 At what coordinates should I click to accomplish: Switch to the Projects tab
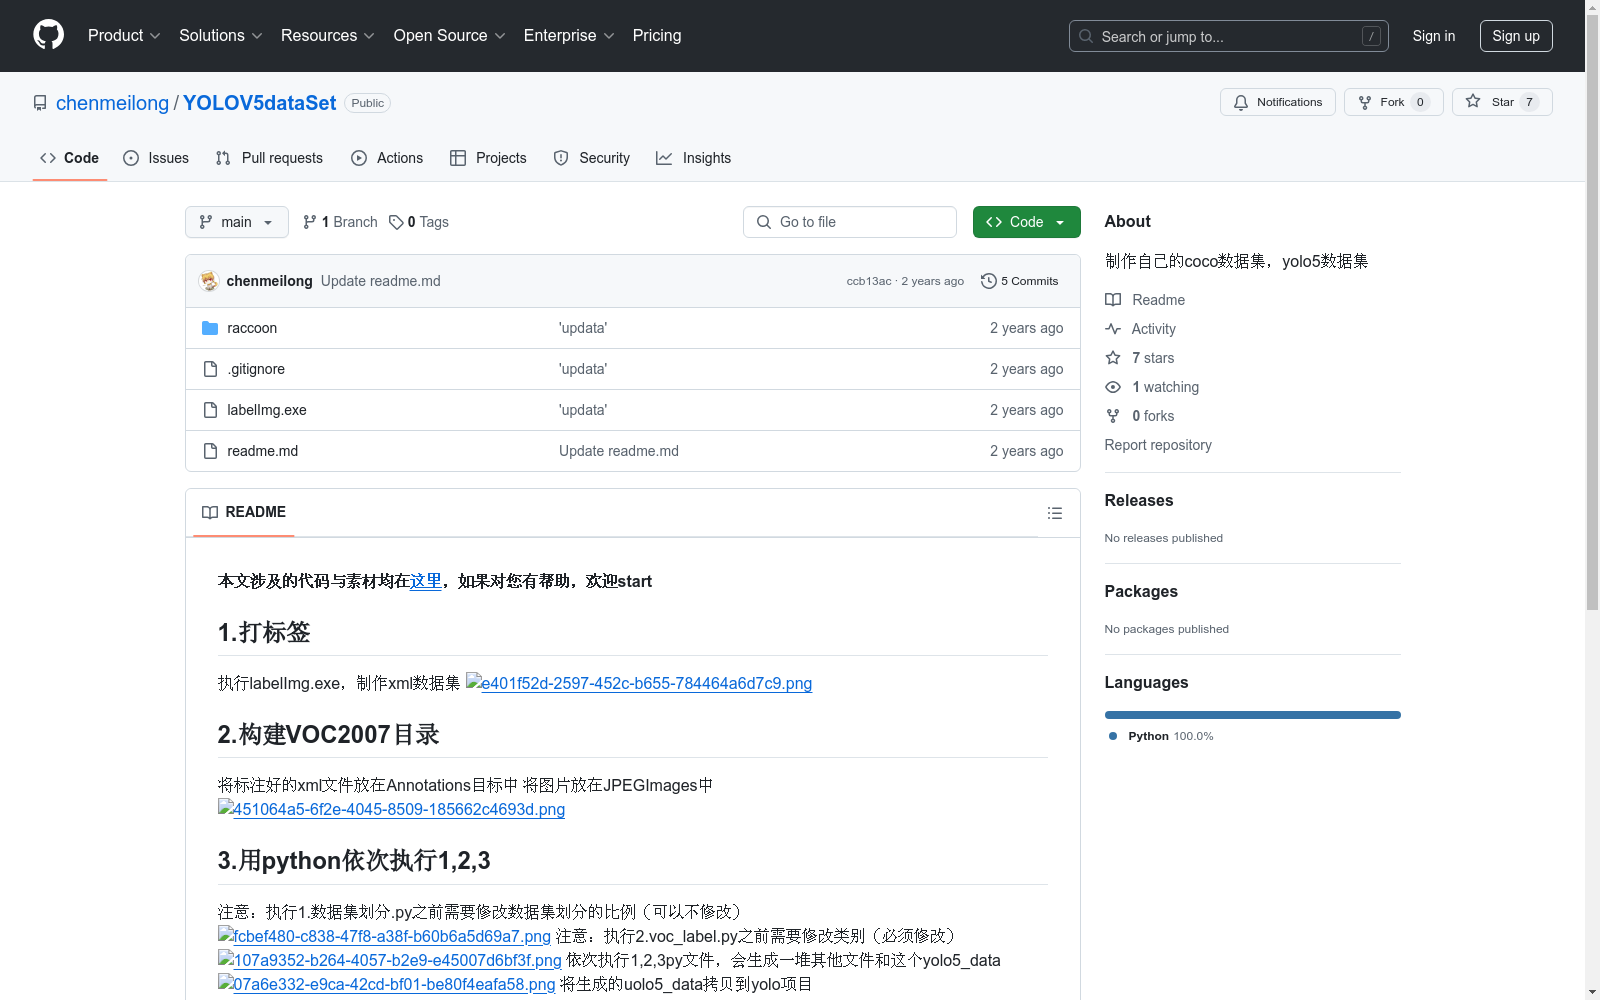(488, 158)
